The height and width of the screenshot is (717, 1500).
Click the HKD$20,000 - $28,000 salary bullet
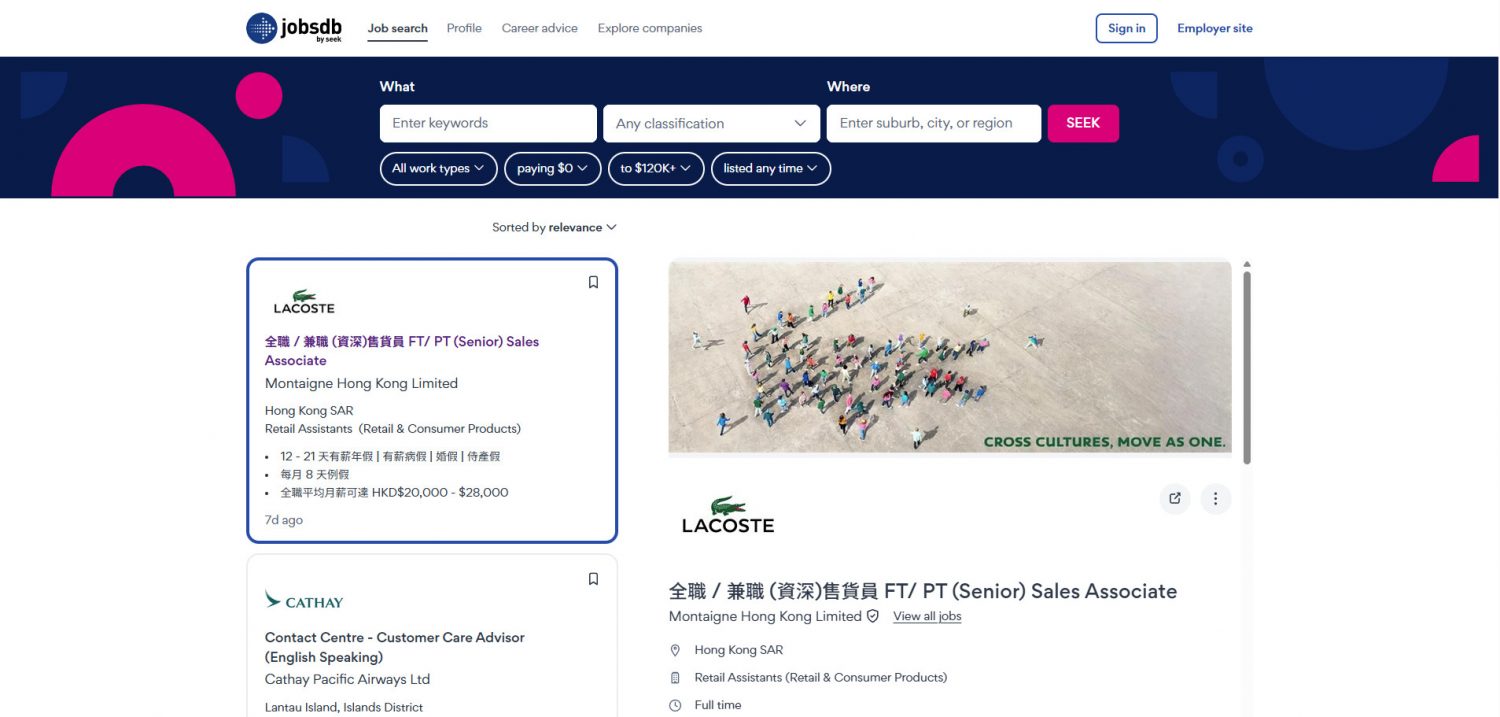394,492
